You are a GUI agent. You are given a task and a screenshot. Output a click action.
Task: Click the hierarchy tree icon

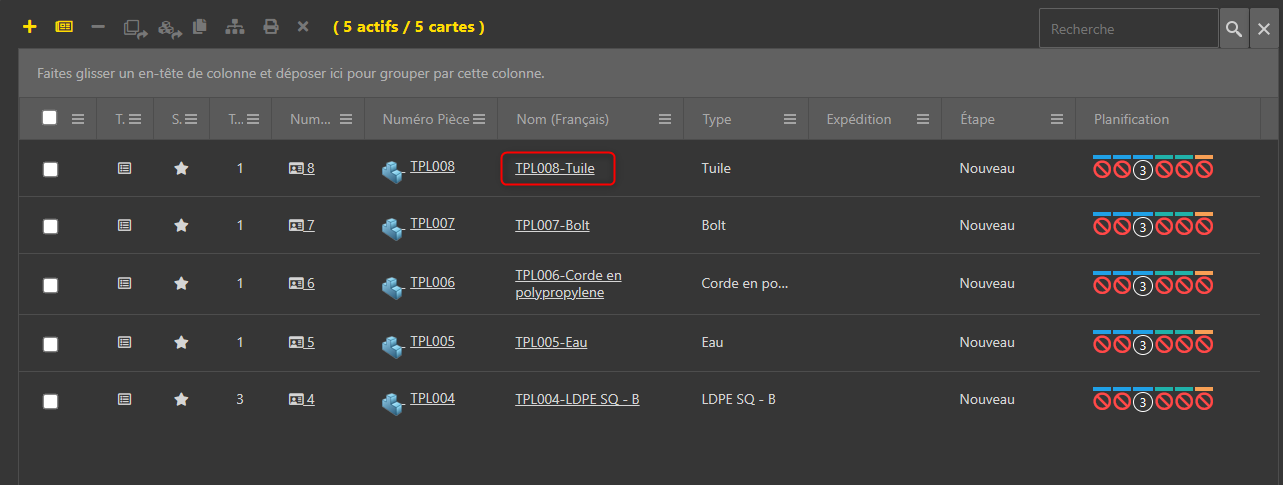[234, 27]
